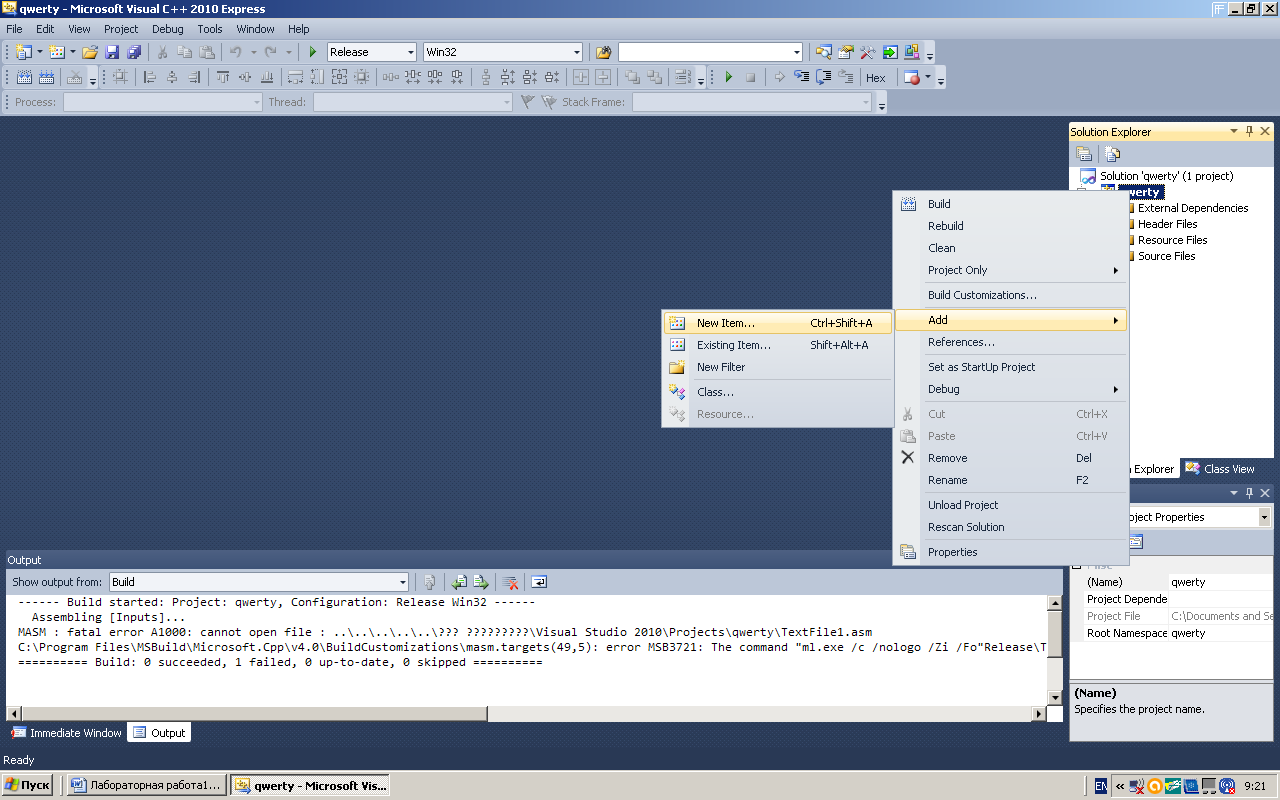Viewport: 1280px width, 800px height.
Task: Open Project Only submenu
Action: pyautogui.click(x=1011, y=270)
